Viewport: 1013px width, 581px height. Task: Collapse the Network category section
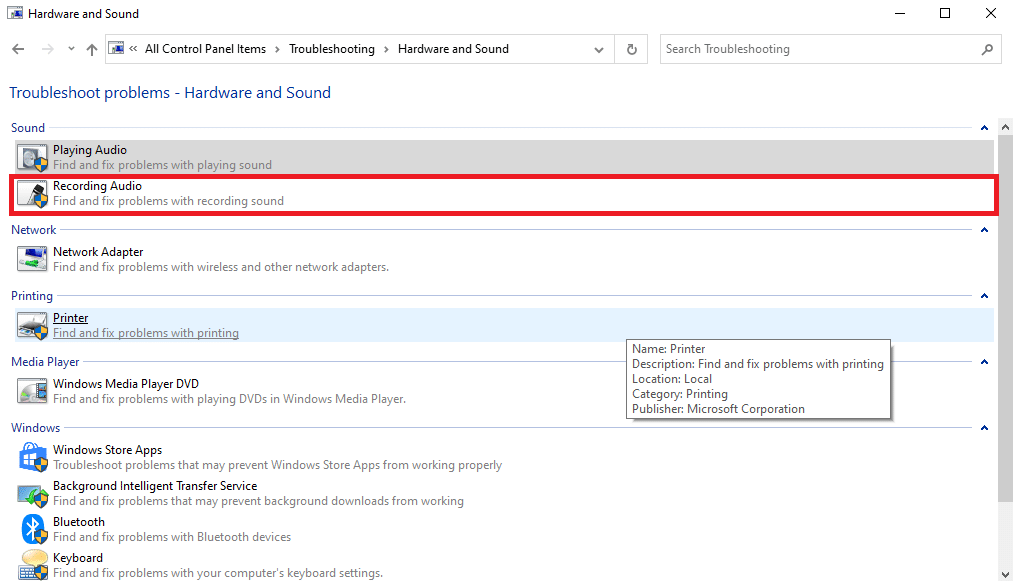tap(984, 230)
